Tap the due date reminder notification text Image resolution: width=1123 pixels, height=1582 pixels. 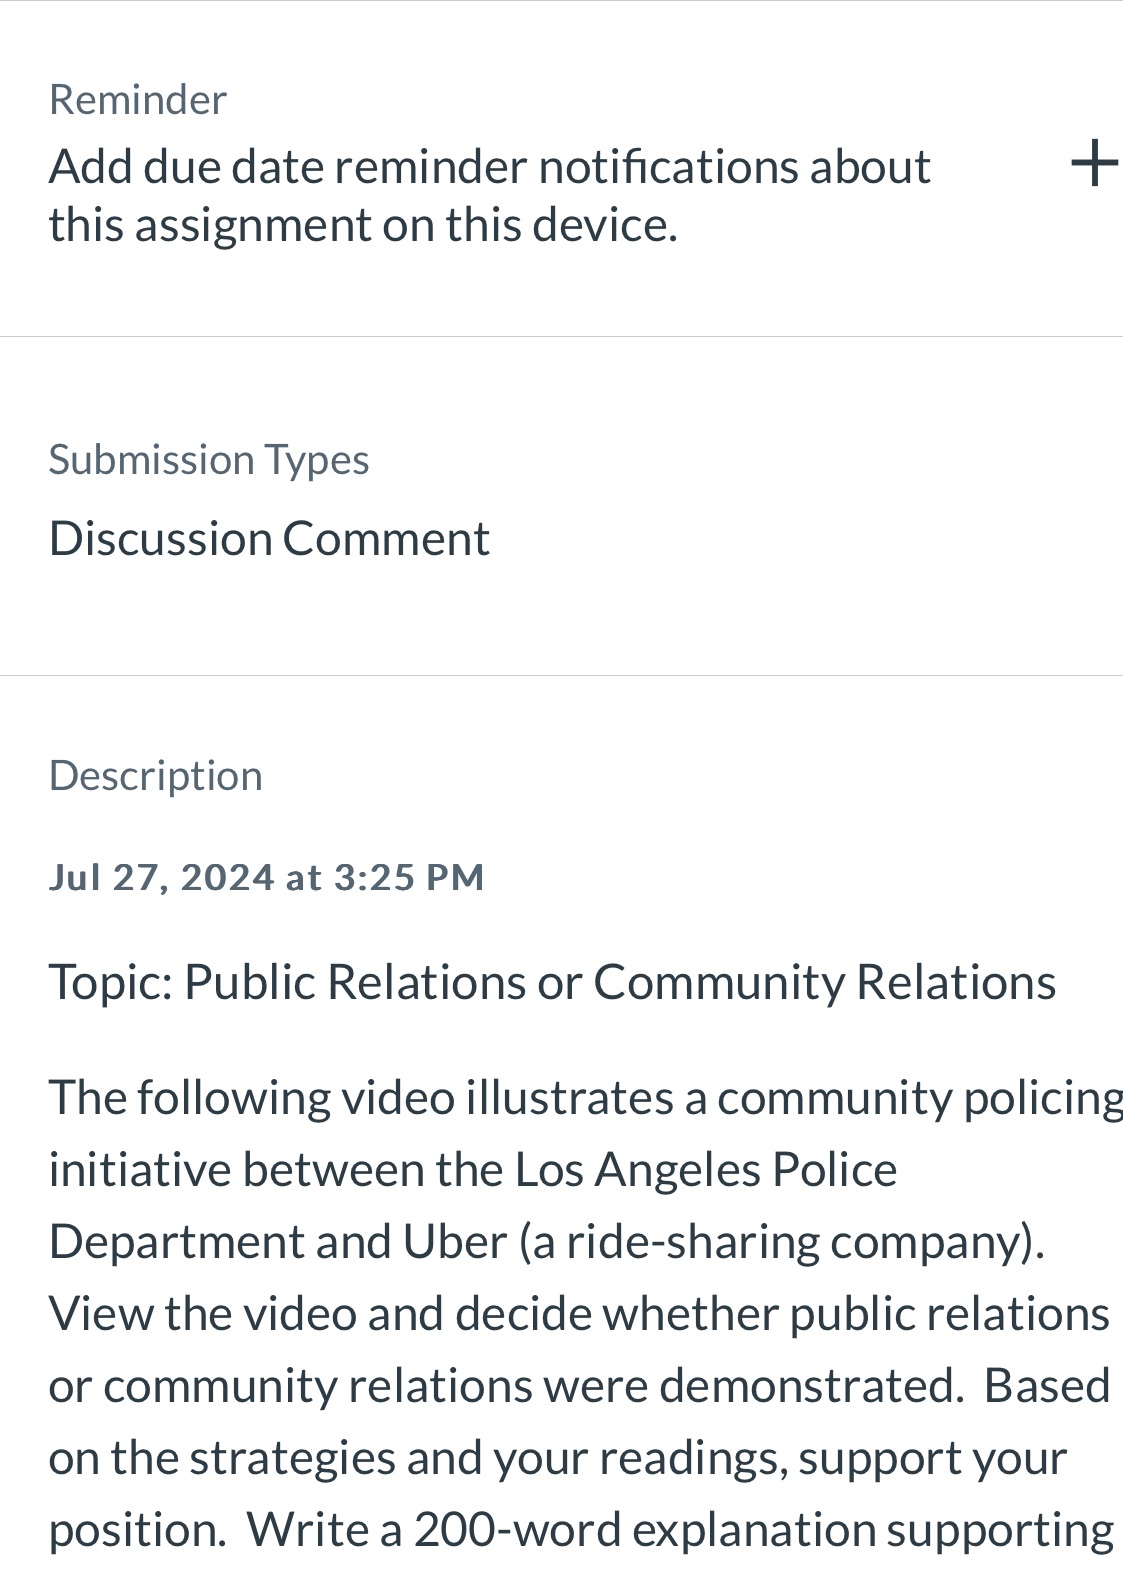(490, 195)
